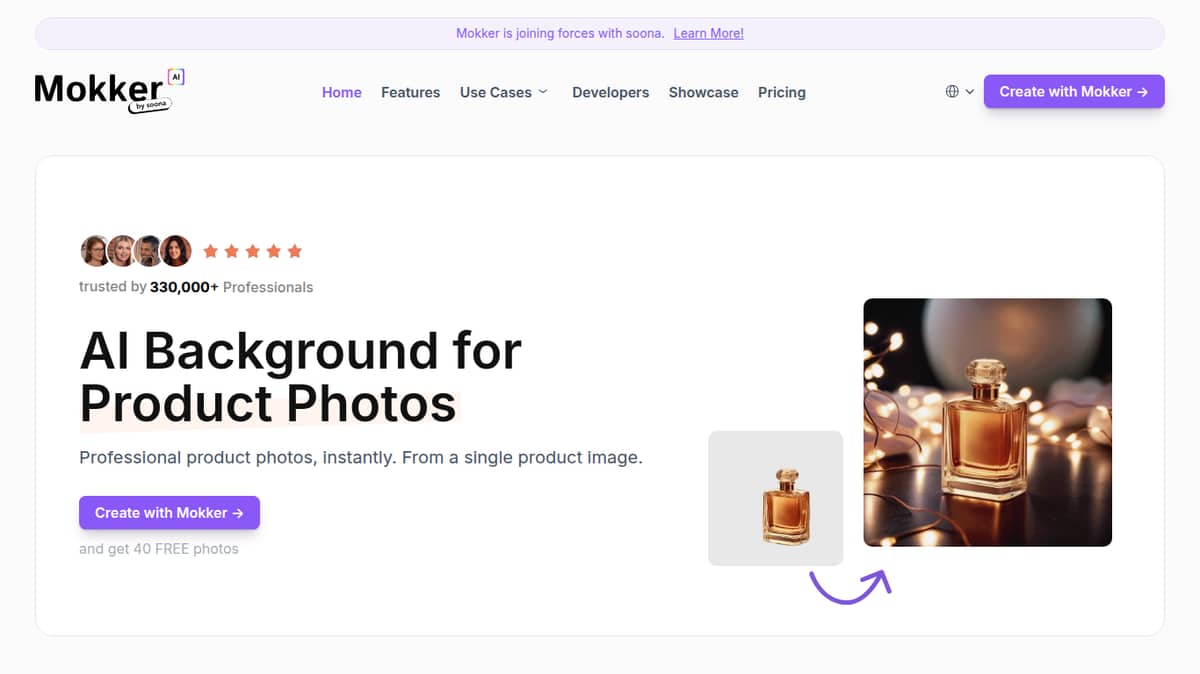Click the small perfume bottle source image
The width and height of the screenshot is (1200, 674).
(776, 498)
